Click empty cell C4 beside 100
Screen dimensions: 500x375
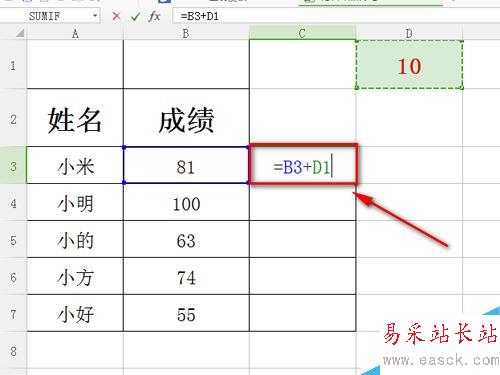coord(302,202)
